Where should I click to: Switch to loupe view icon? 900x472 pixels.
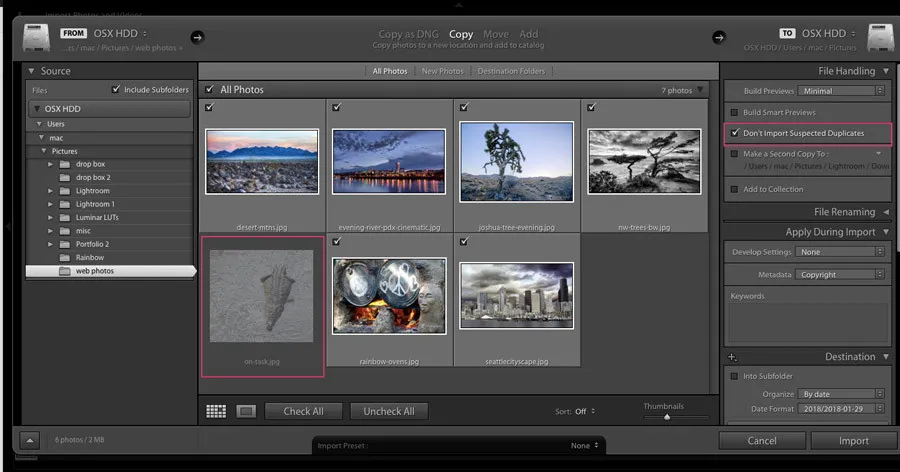point(244,411)
